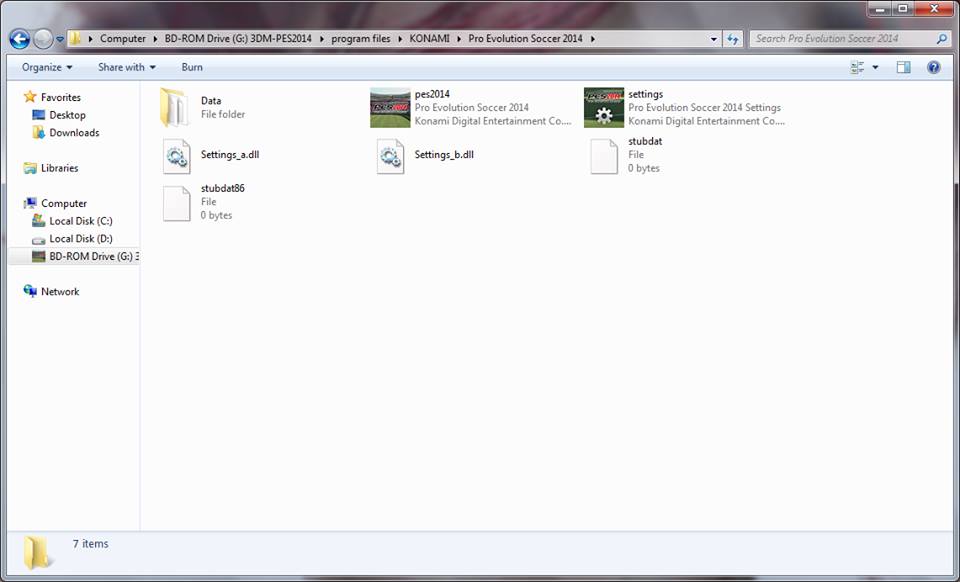Click the stubdat file name text
The width and height of the screenshot is (960, 582).
pos(645,141)
